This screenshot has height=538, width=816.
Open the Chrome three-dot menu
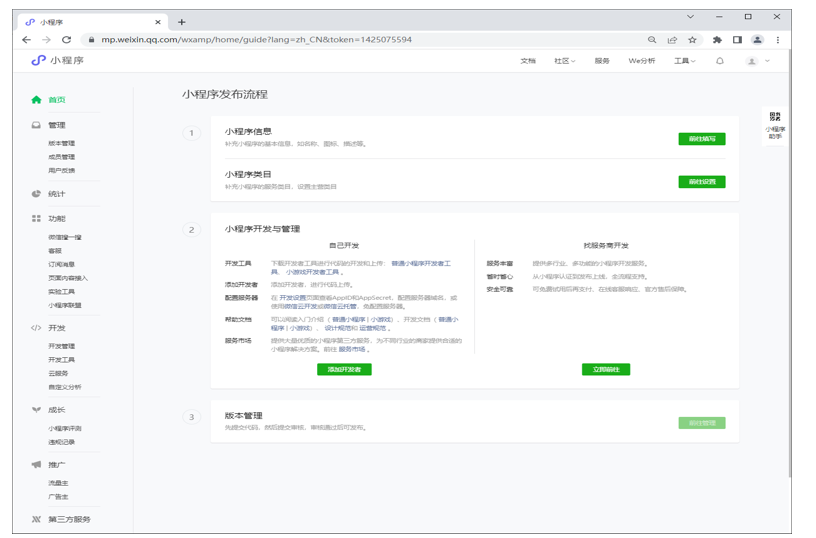coord(777,40)
